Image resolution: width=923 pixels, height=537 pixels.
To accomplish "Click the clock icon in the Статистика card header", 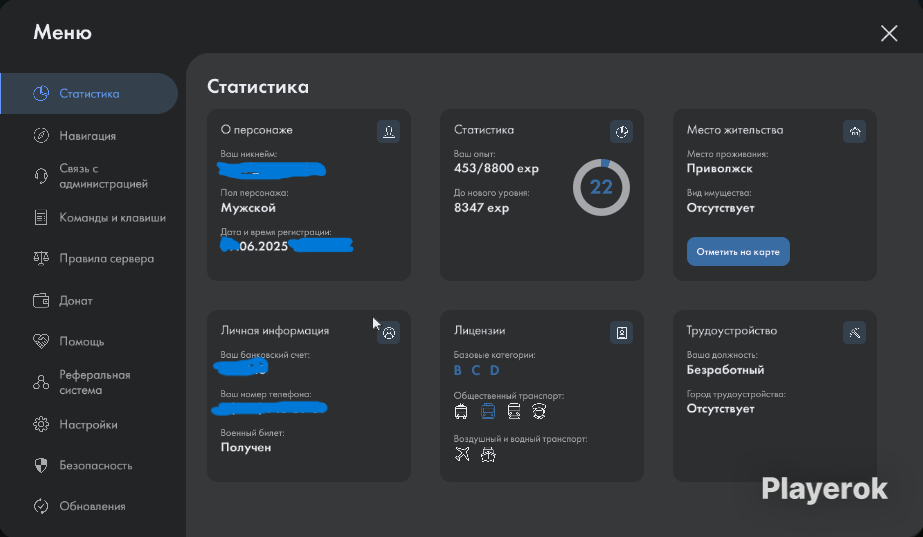I will (622, 131).
